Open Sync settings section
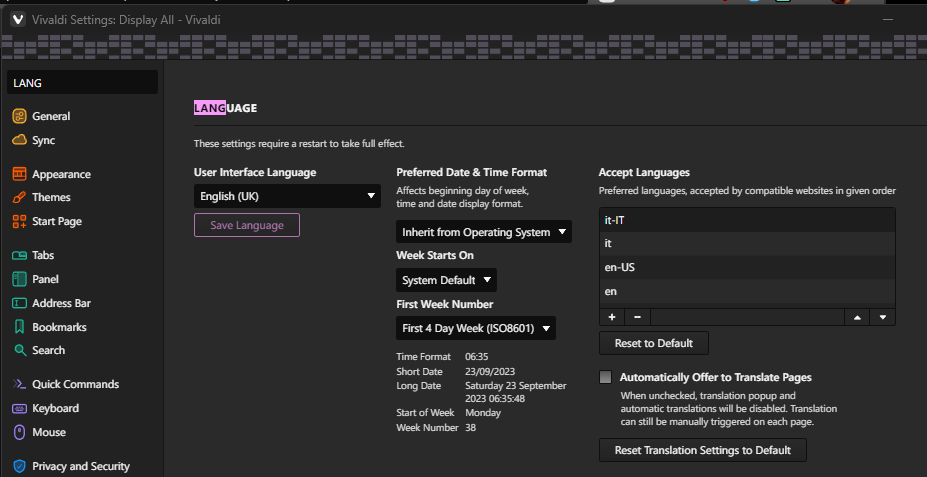The width and height of the screenshot is (927, 477). (44, 140)
